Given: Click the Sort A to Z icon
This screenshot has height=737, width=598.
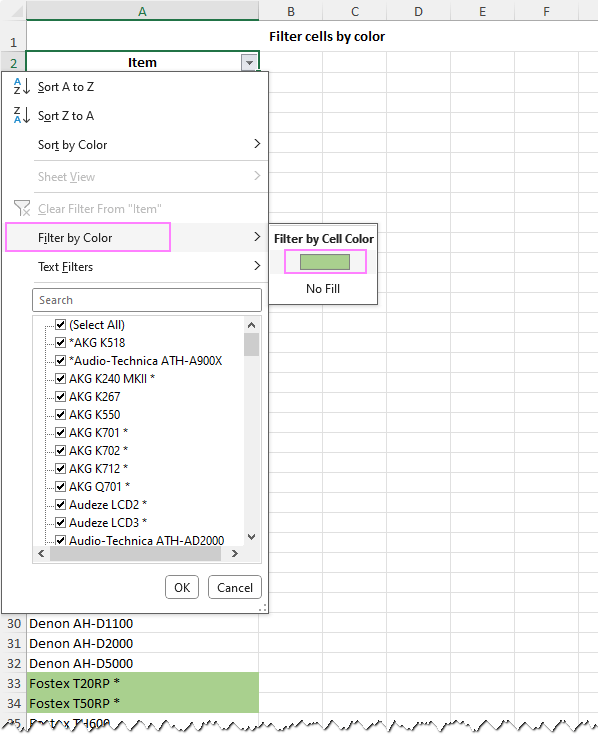Looking at the screenshot, I should tap(22, 86).
